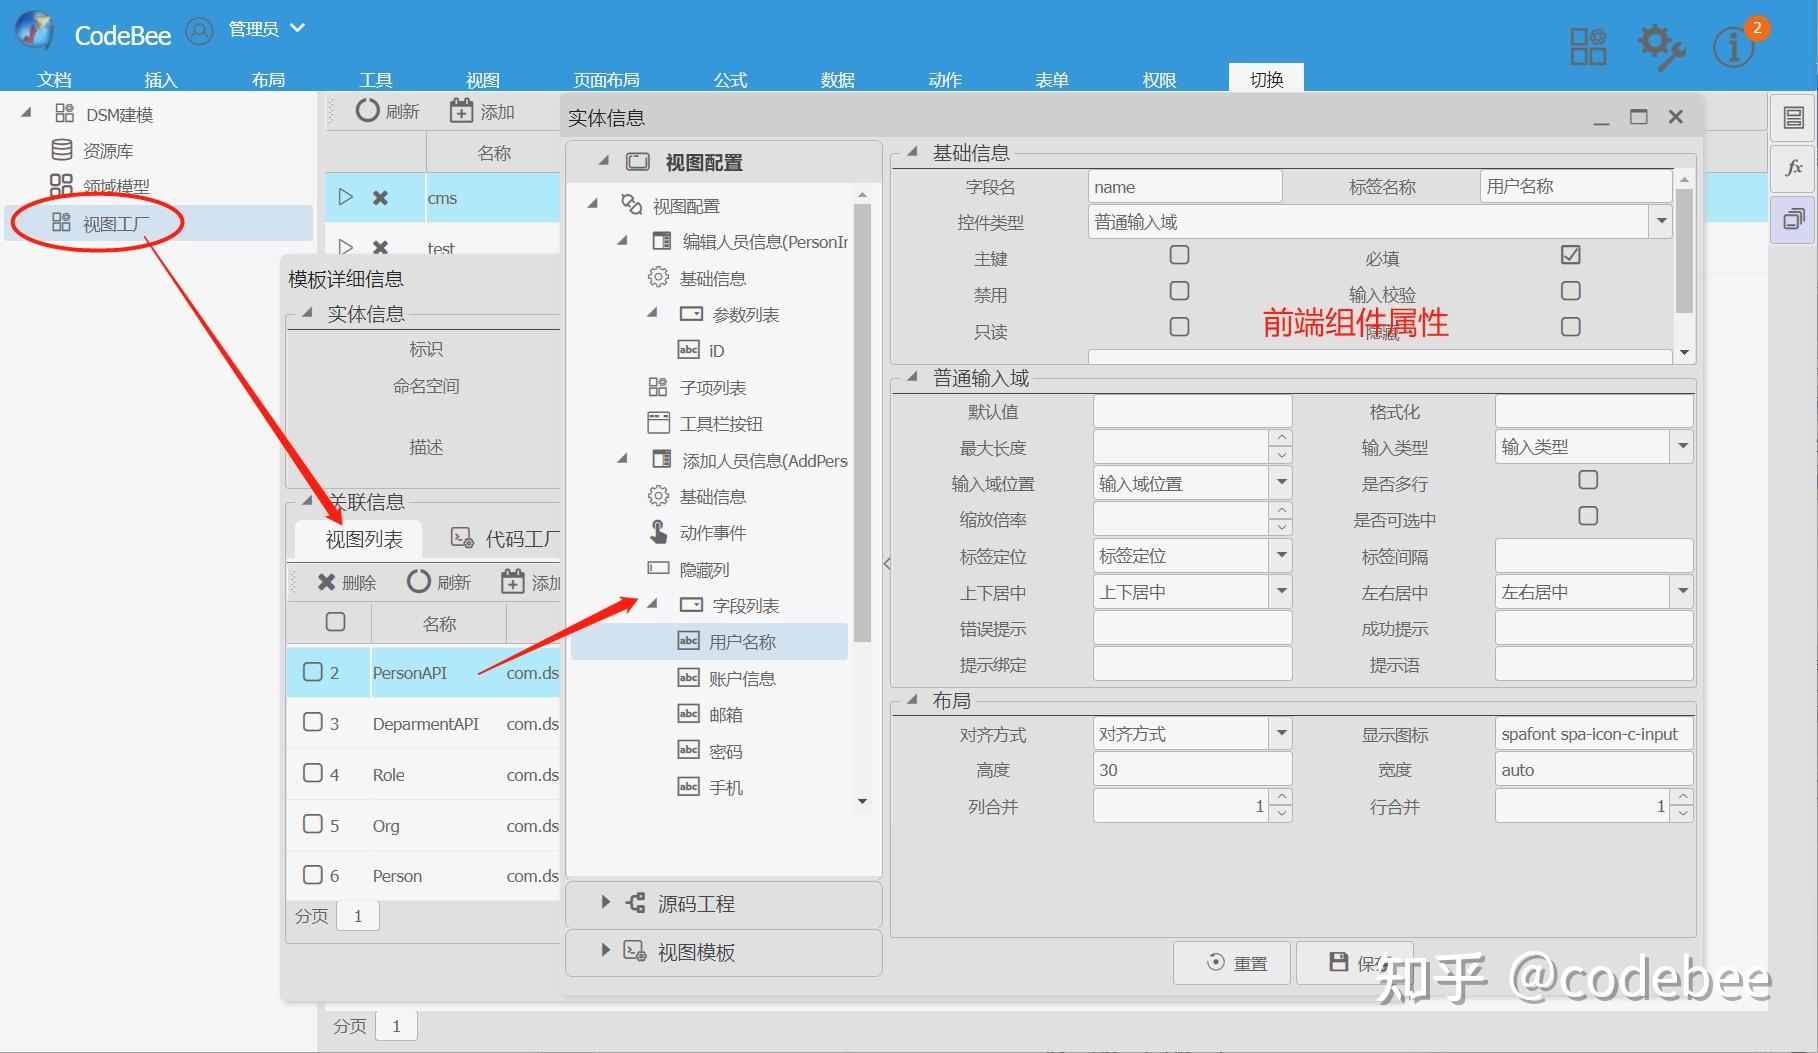This screenshot has height=1053, width=1818.
Task: Uncheck the 必填 checkbox
Action: coord(1570,255)
